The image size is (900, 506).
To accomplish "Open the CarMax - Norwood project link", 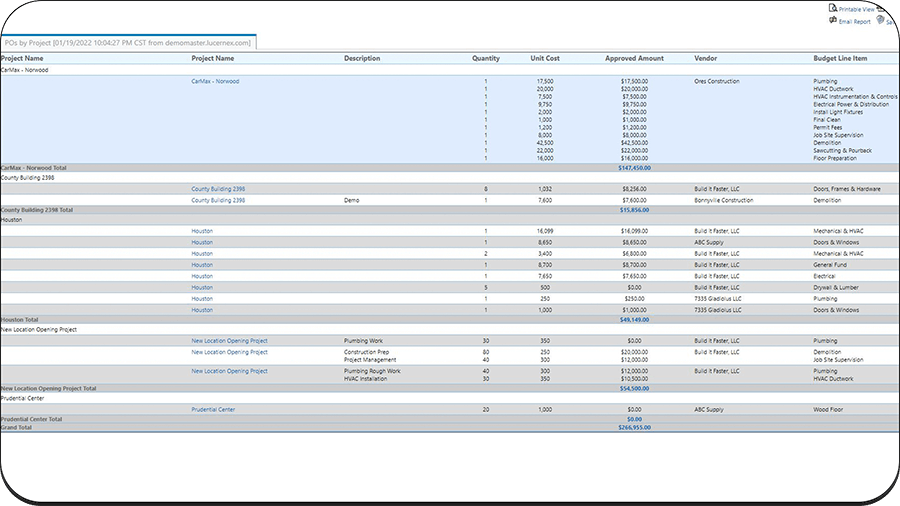I will 215,81.
